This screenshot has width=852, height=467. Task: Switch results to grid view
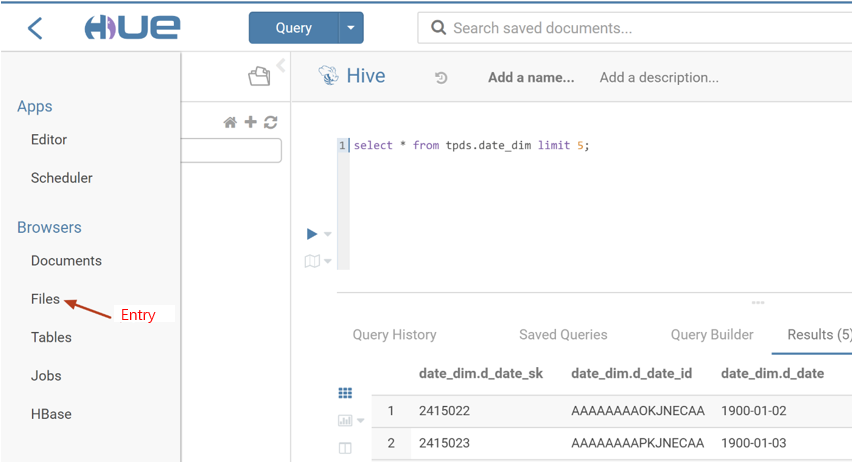coord(345,394)
